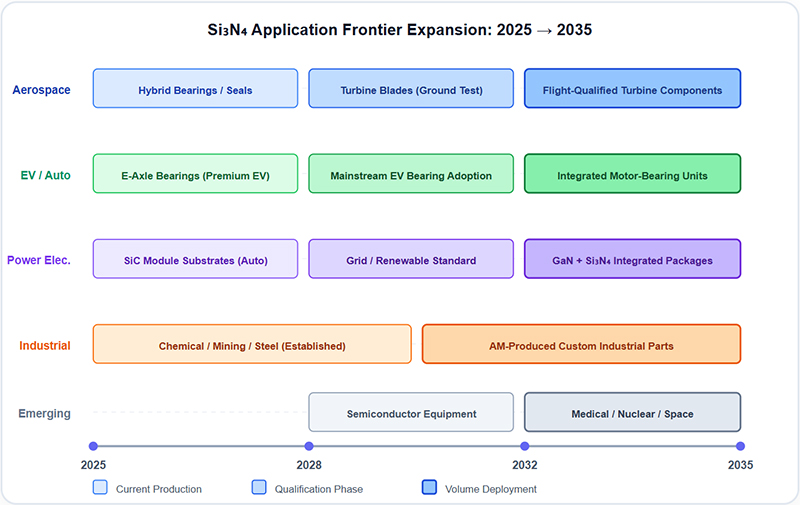800x505 pixels.
Task: Click the Medical / Nuclear / Space box
Action: (633, 412)
